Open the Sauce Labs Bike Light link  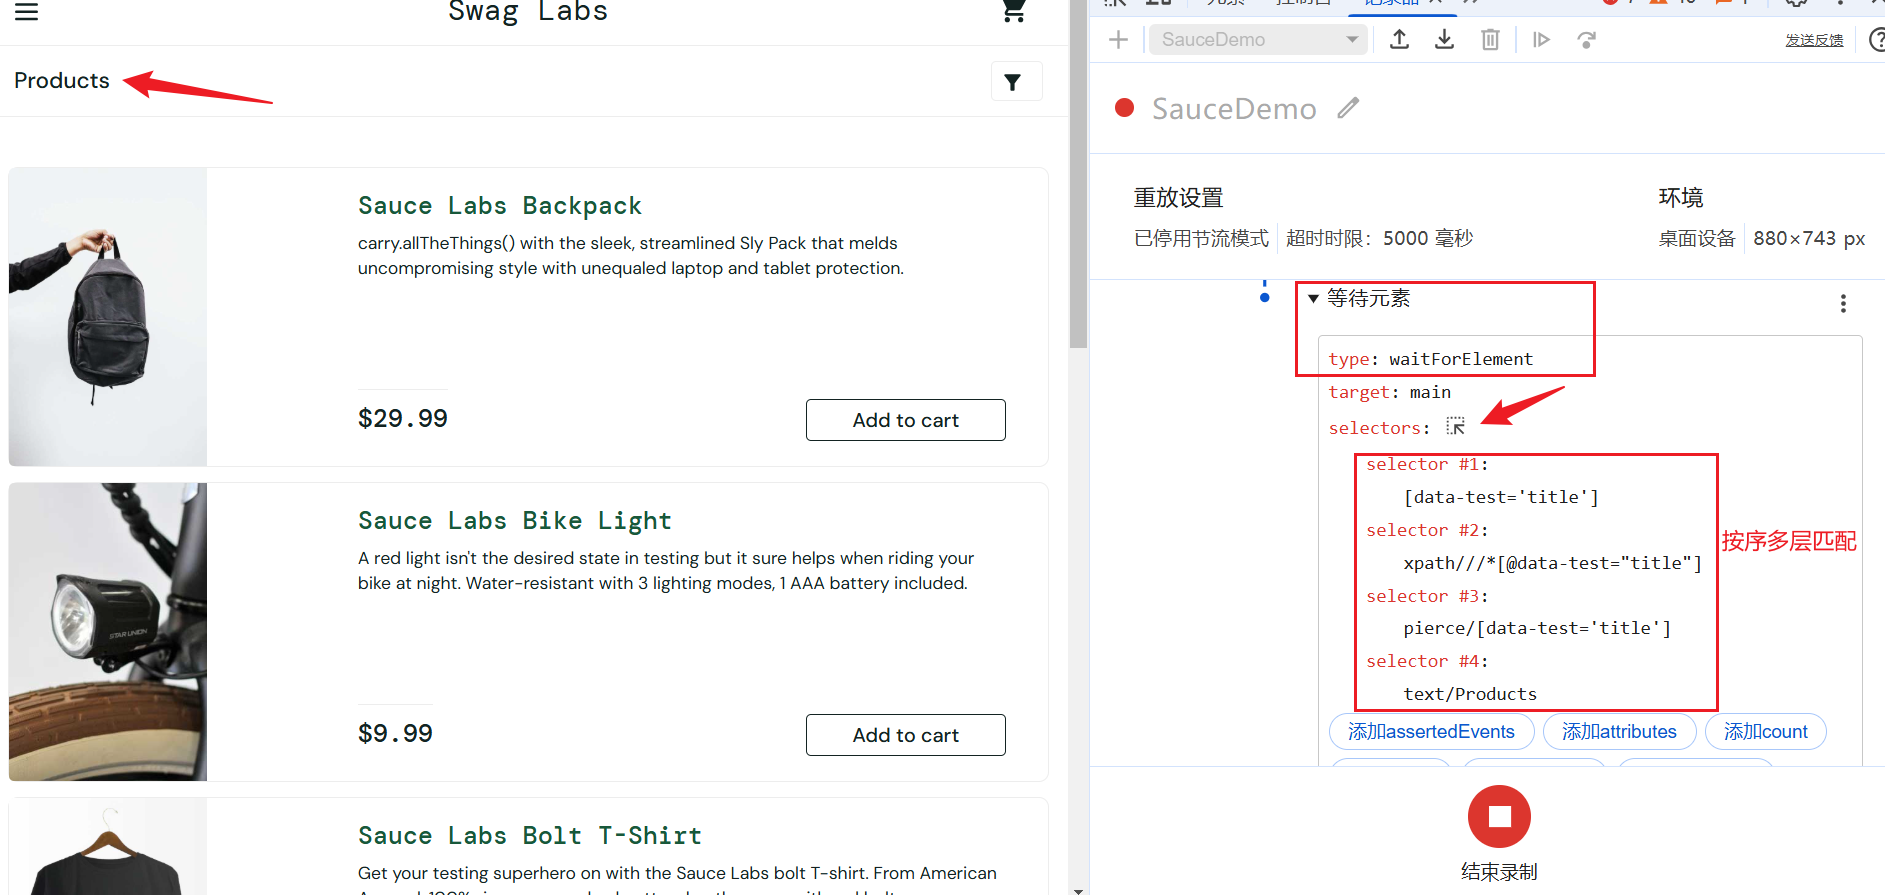[x=515, y=521]
